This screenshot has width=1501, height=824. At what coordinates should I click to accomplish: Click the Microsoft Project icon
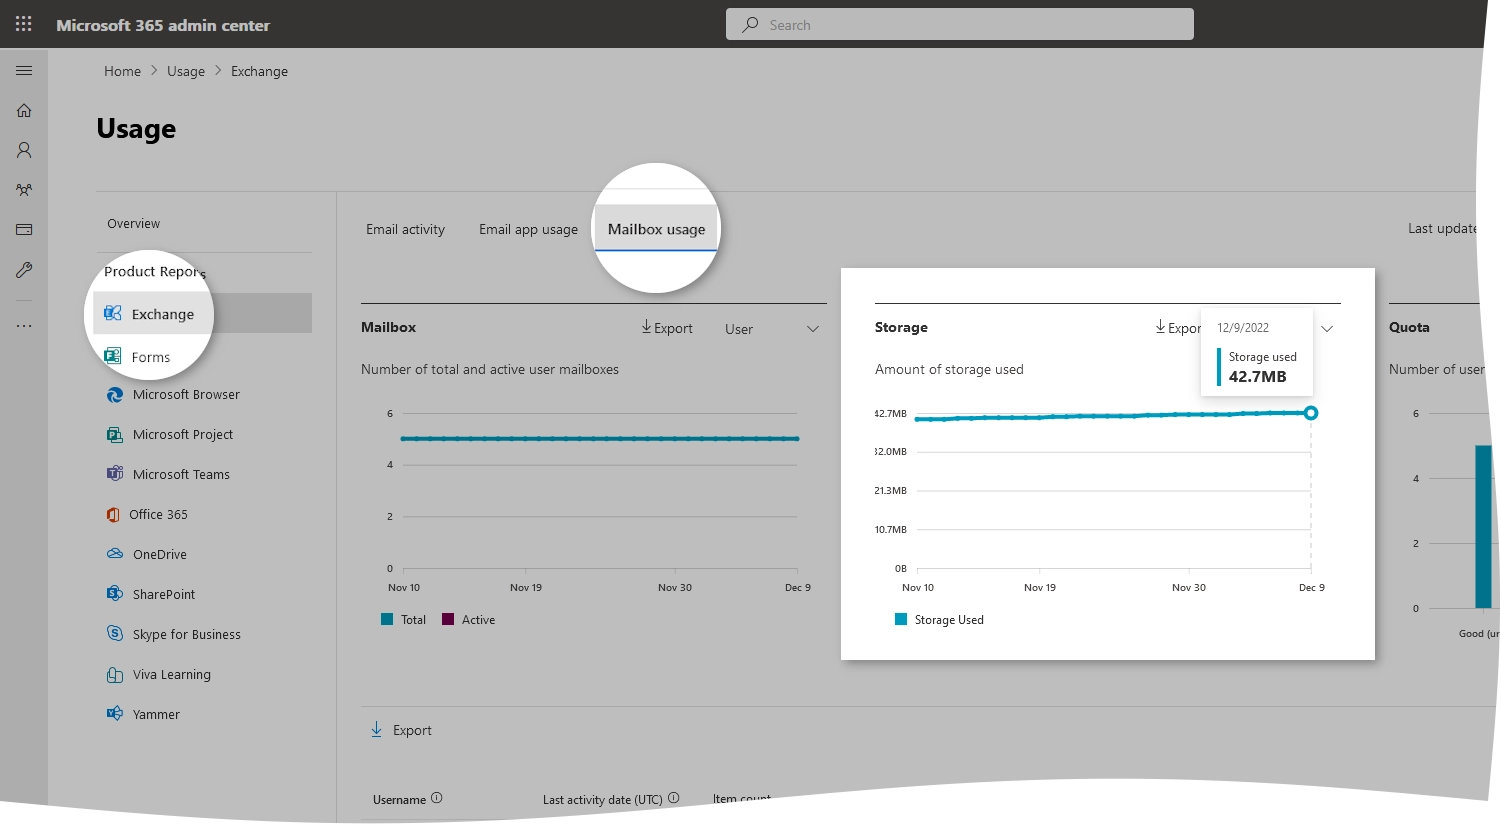click(x=115, y=435)
